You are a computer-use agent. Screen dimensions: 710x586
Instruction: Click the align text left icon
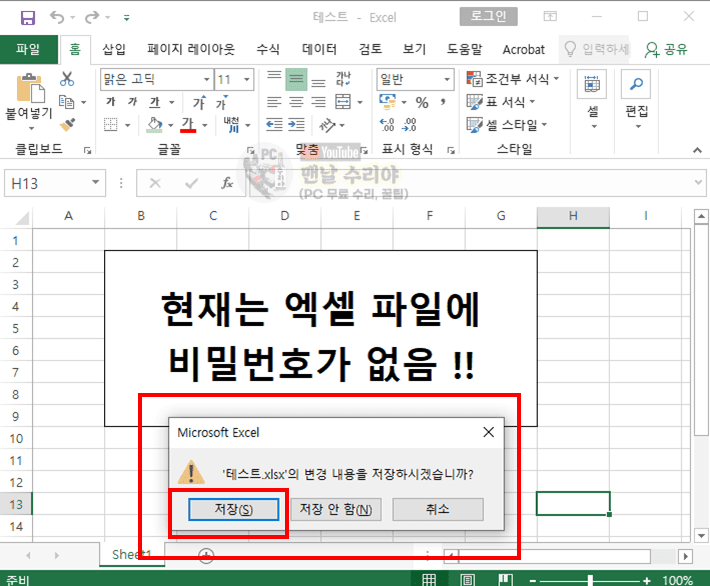(274, 102)
